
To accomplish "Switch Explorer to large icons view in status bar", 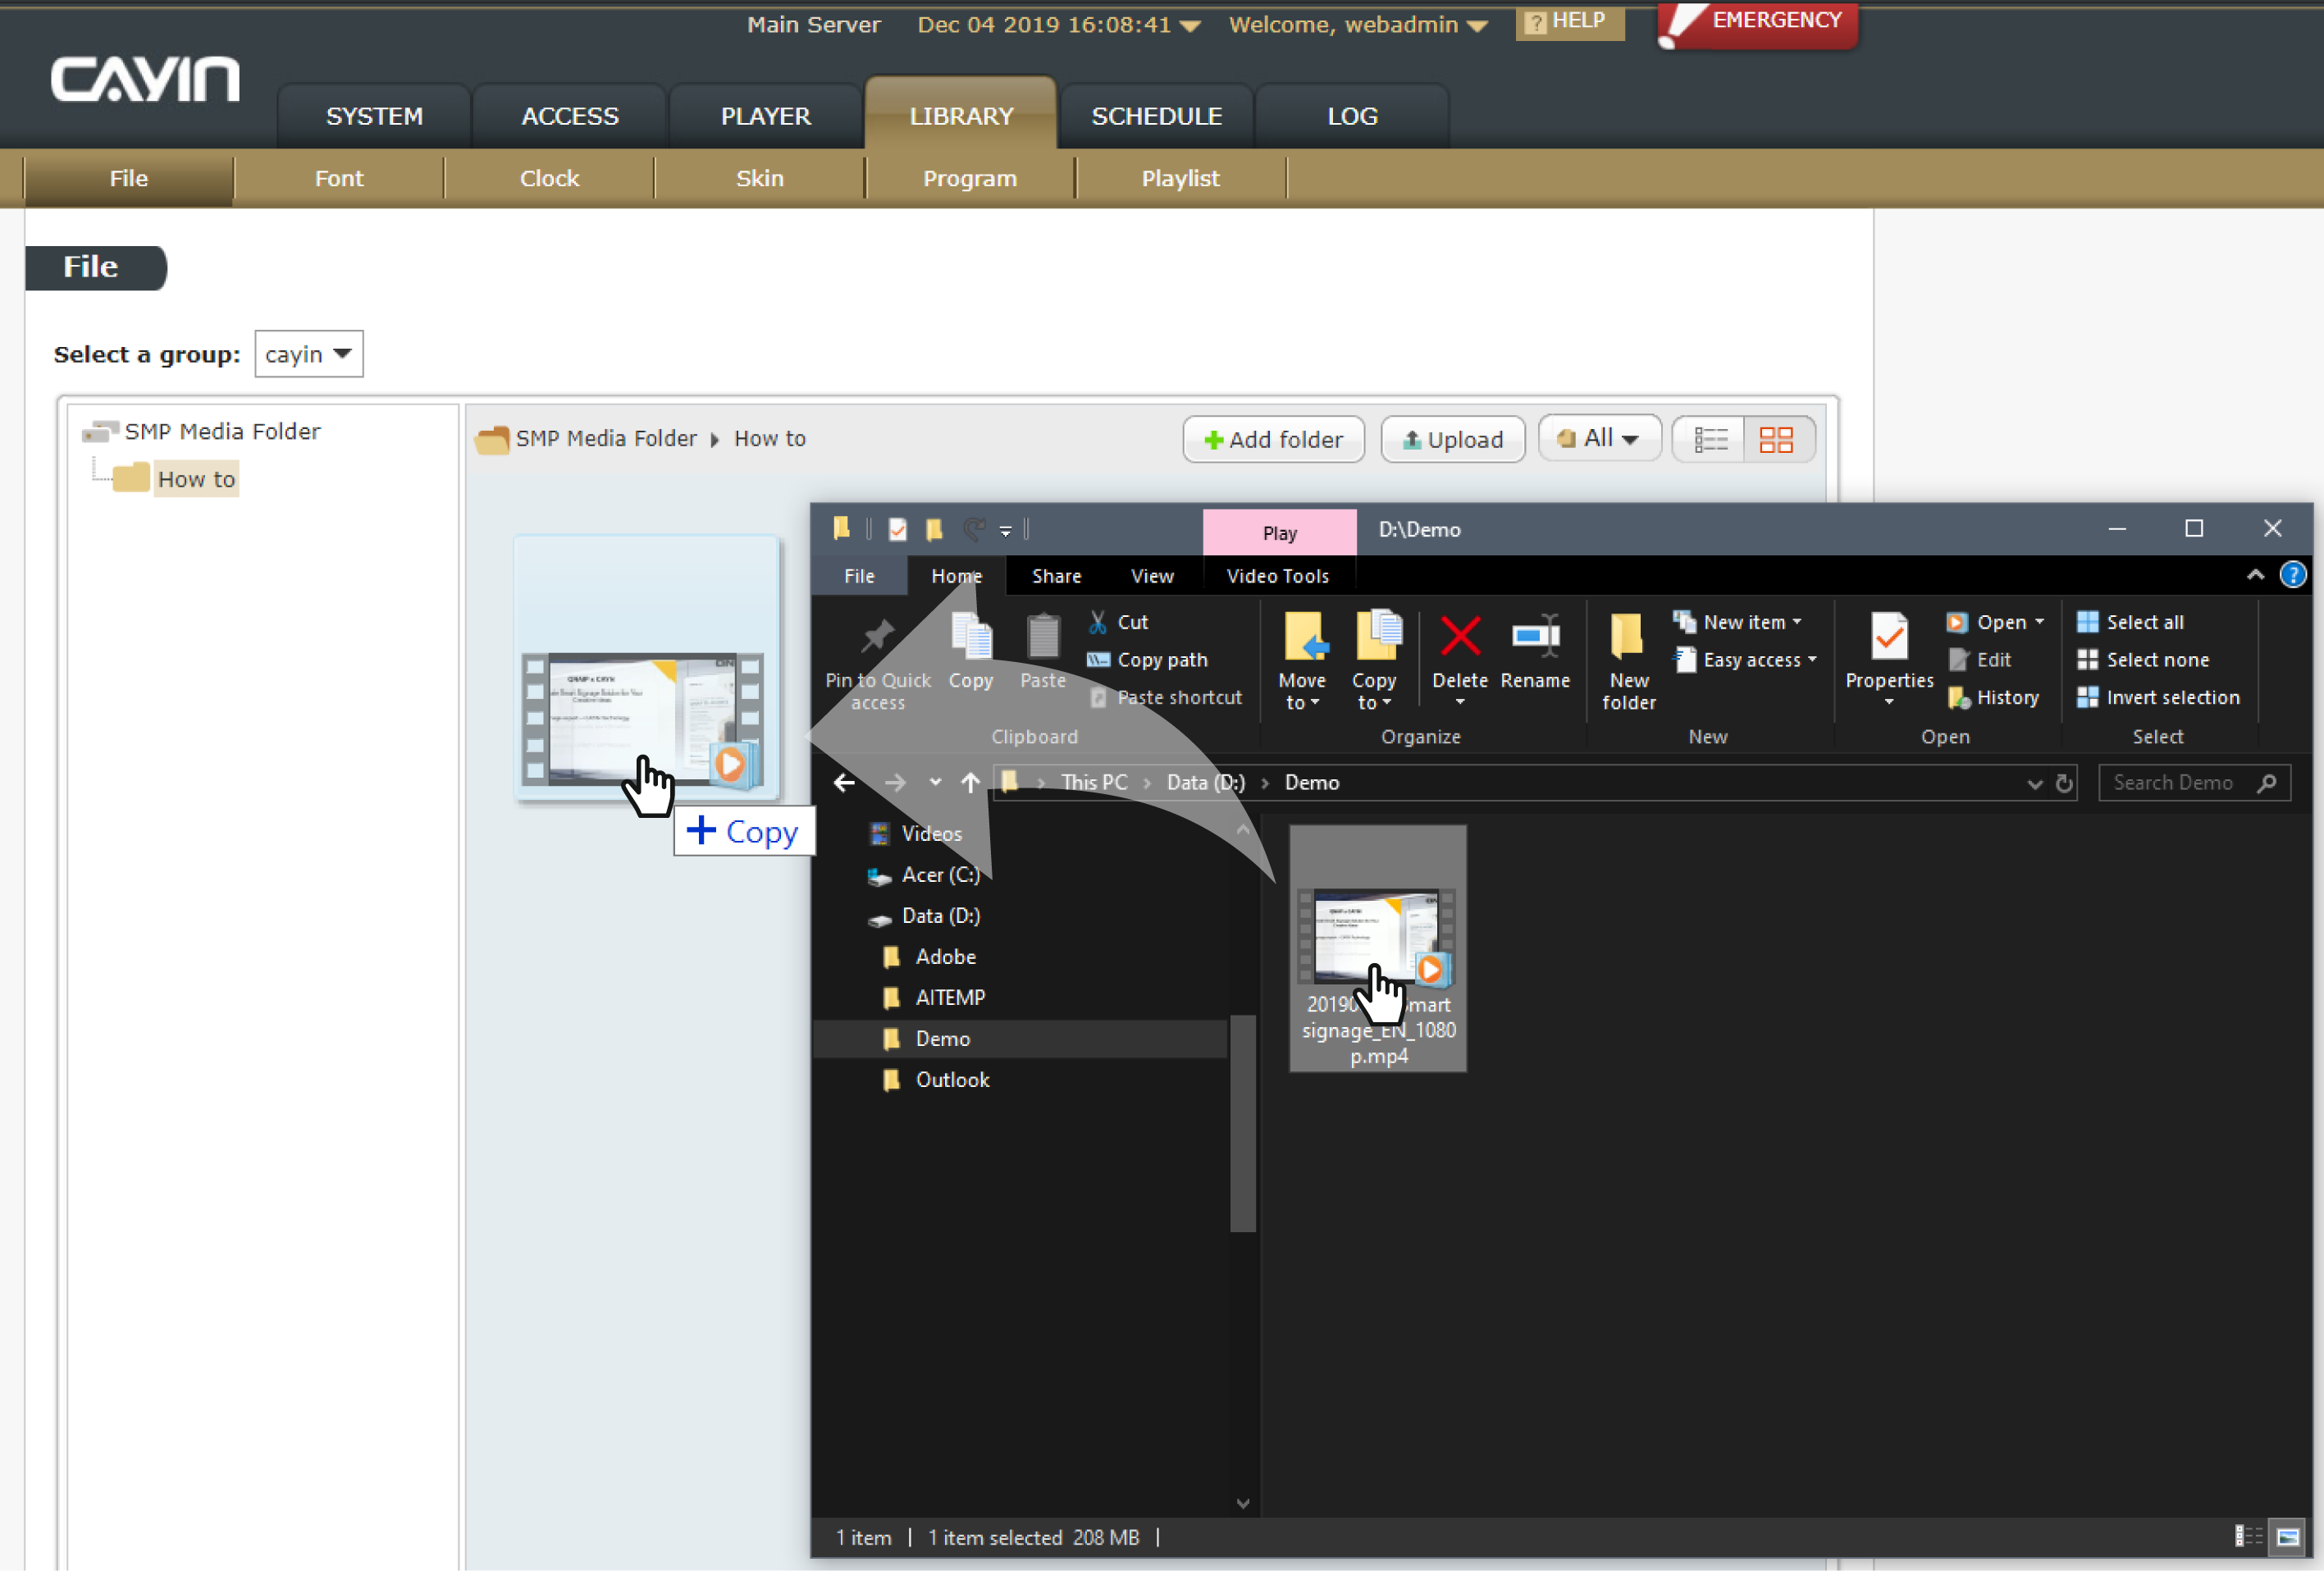I will point(2288,1537).
